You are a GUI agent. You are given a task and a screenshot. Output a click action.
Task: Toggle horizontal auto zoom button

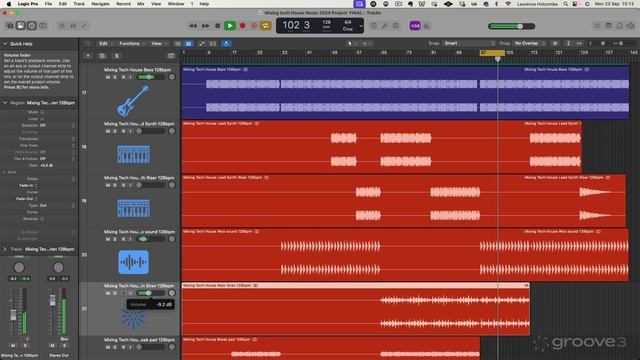579,43
